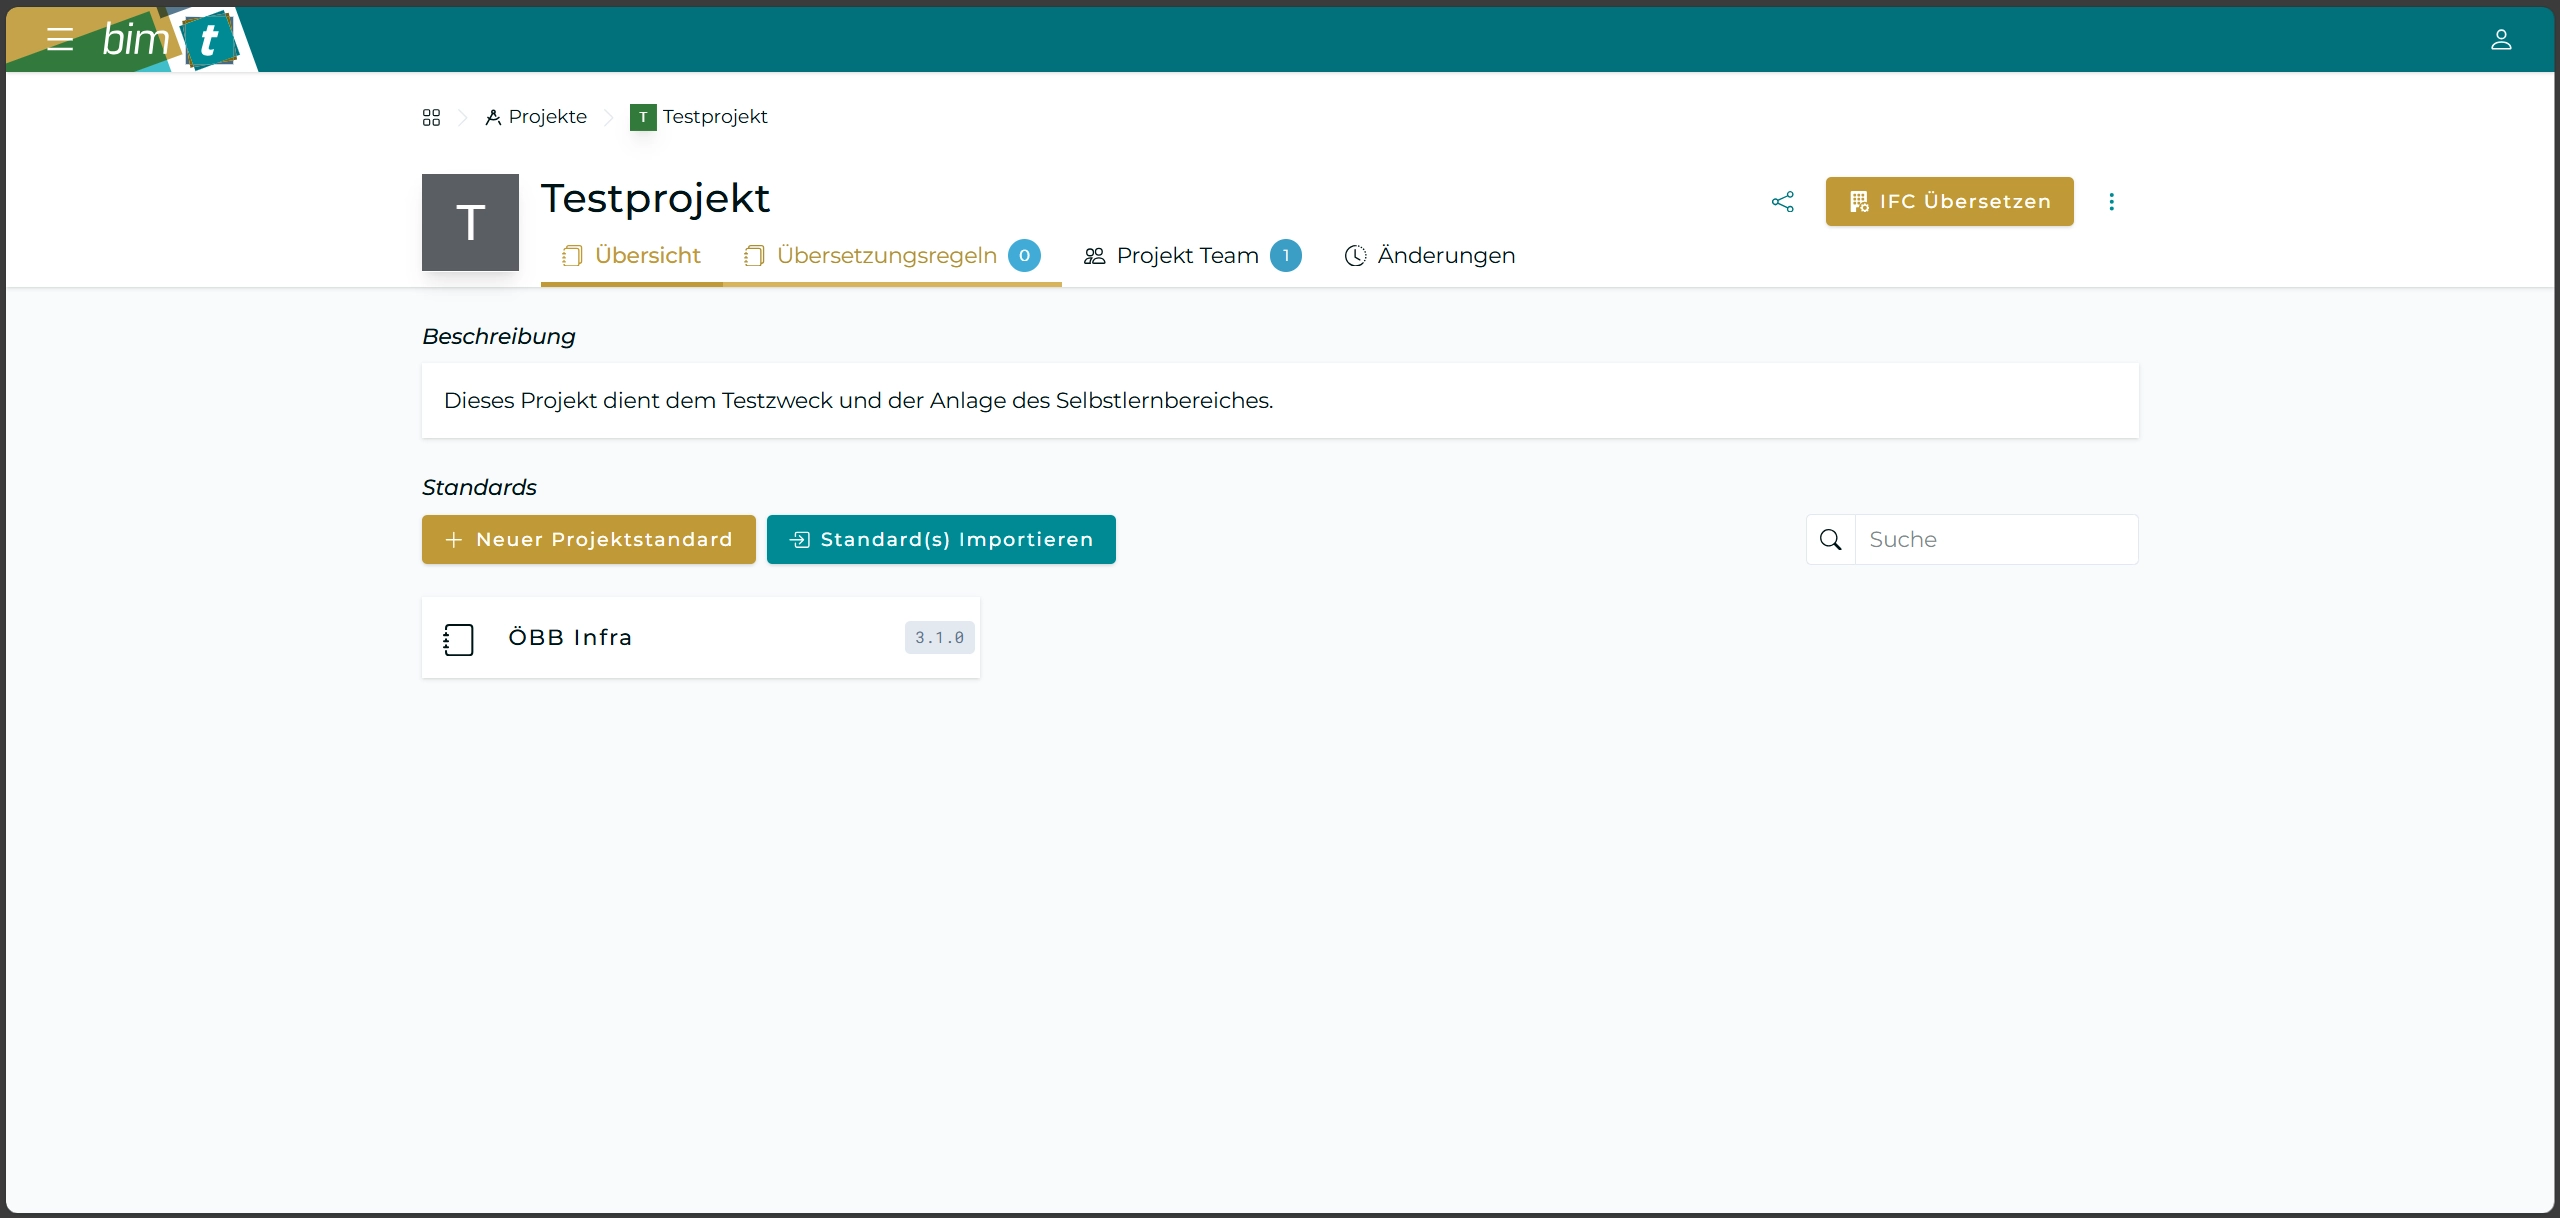Click the clock icon beside Änderungen
This screenshot has height=1218, width=2560.
point(1354,256)
